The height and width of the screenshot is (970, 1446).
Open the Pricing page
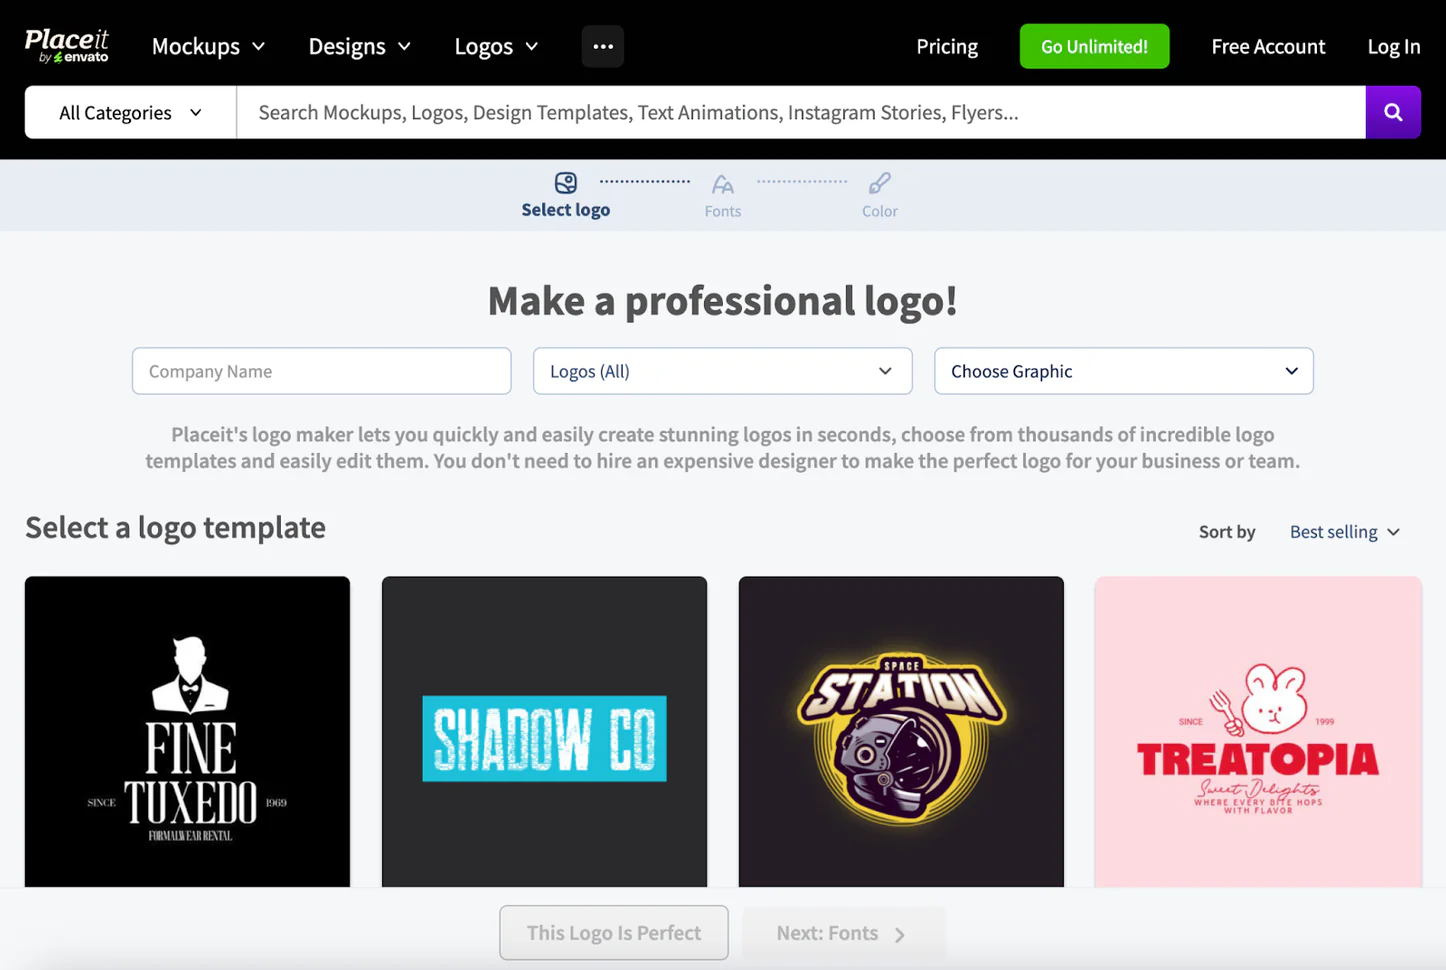click(946, 46)
